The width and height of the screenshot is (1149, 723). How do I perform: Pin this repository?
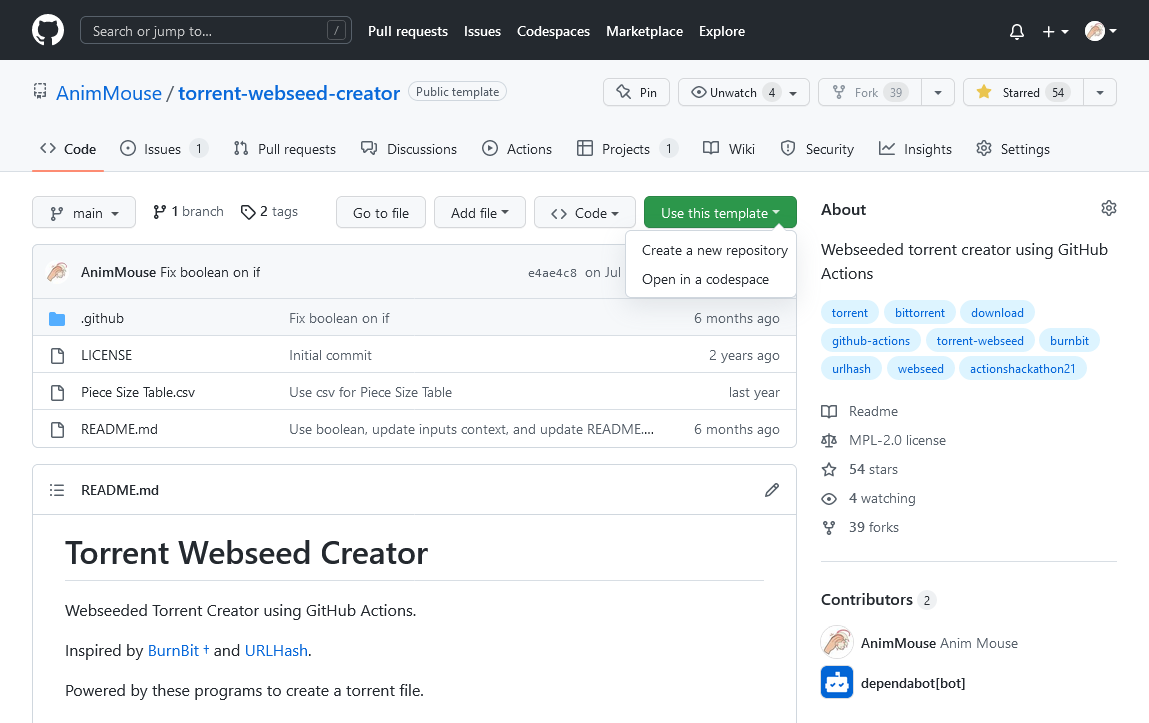[x=636, y=92]
